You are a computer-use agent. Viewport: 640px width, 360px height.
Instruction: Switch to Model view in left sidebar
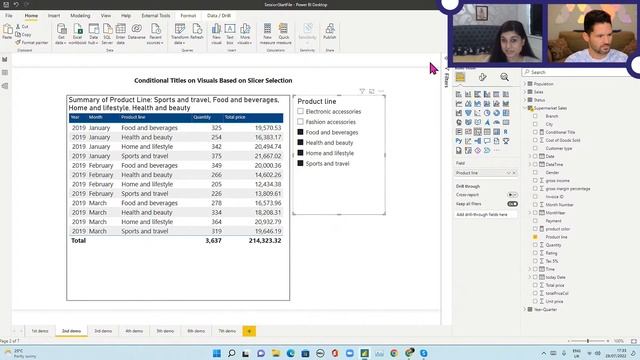[x=5, y=86]
